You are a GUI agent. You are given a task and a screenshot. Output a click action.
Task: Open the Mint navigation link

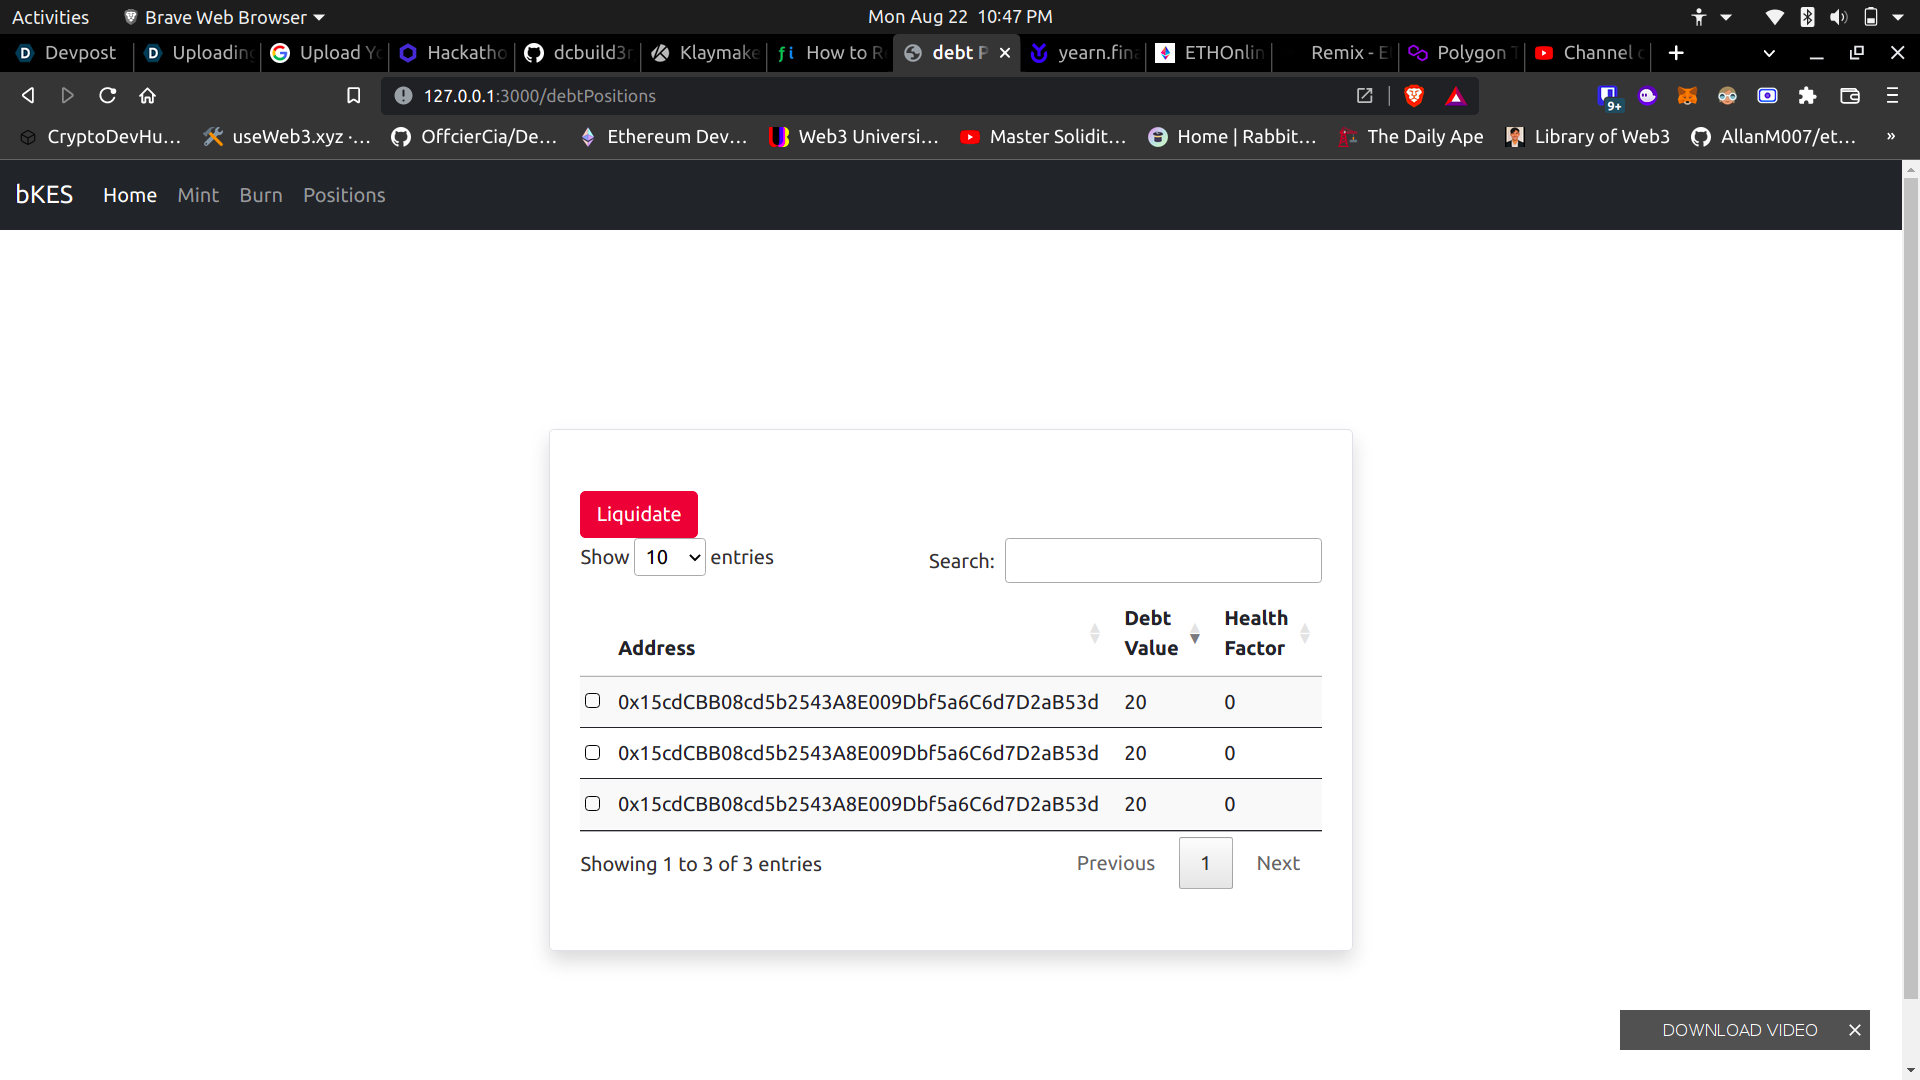[x=198, y=195]
